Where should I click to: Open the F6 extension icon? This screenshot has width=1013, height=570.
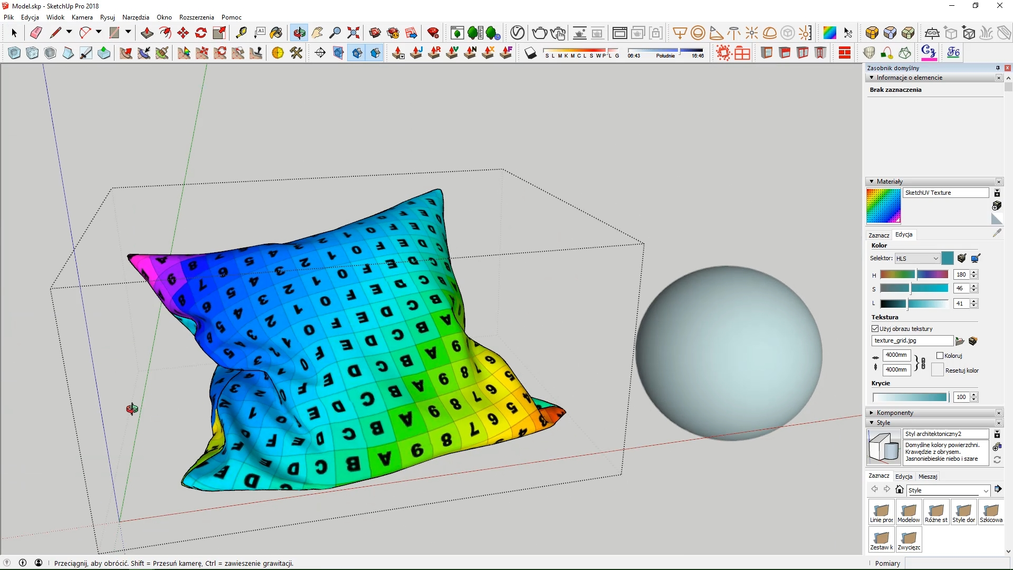954,52
